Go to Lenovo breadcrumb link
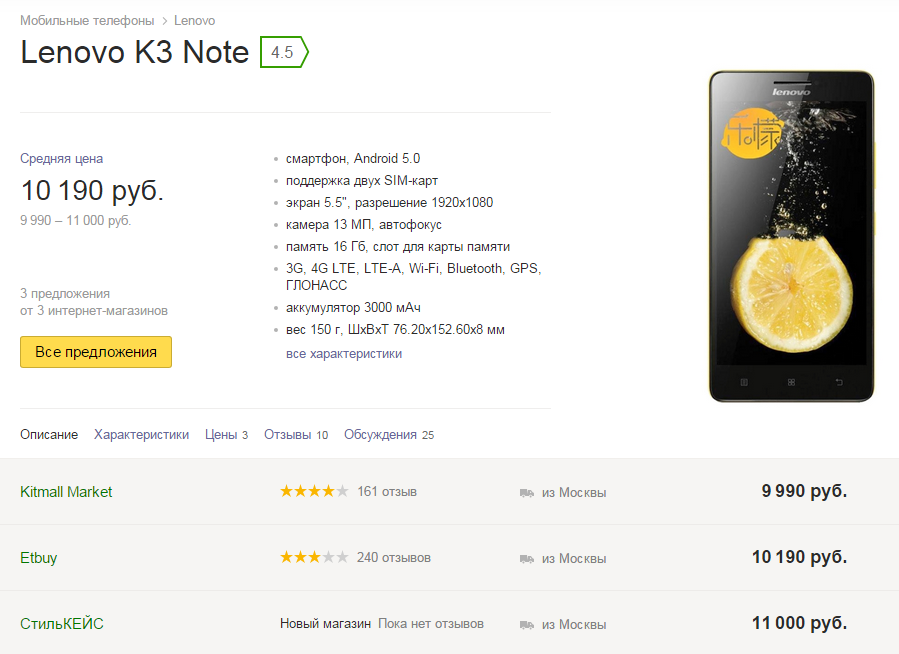Viewport: 899px width, 654px height. (194, 21)
